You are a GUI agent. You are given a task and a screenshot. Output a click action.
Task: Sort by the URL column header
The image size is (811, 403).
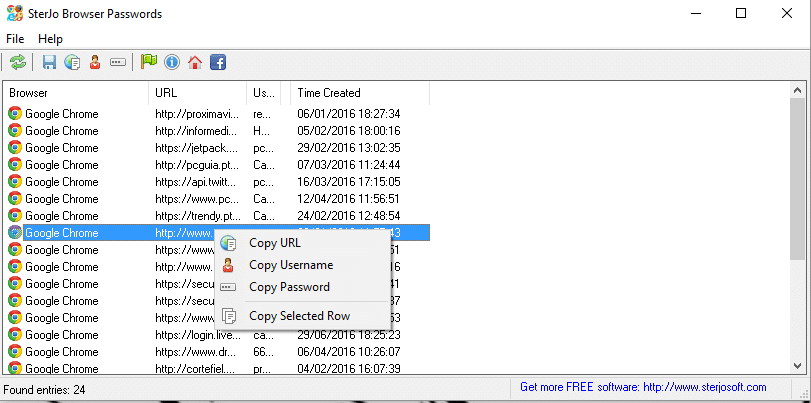click(x=198, y=93)
